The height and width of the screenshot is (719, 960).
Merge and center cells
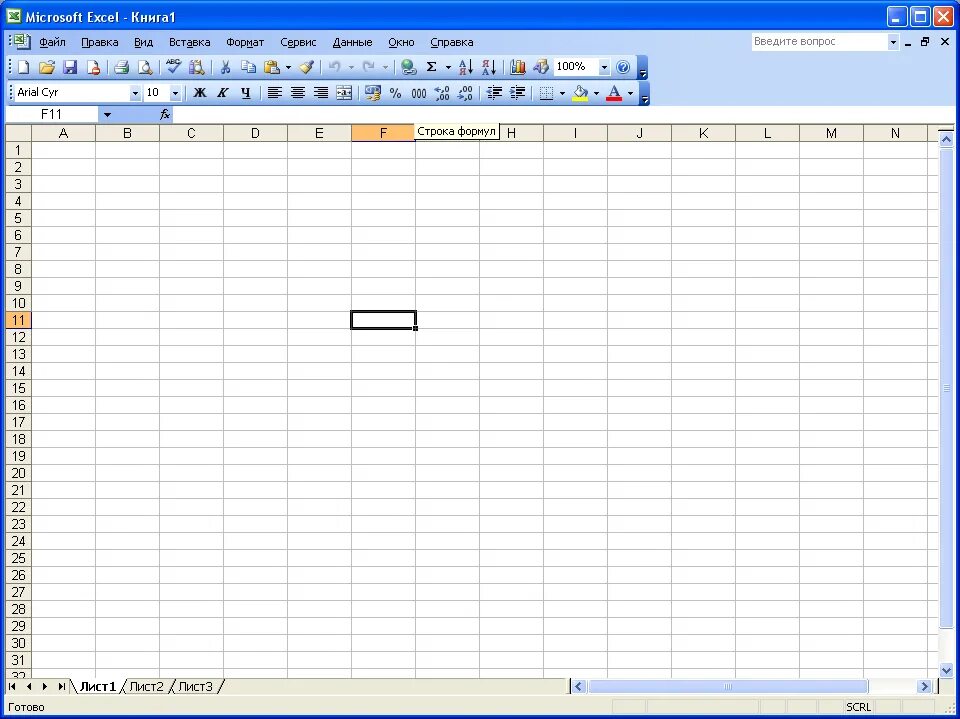coord(344,92)
